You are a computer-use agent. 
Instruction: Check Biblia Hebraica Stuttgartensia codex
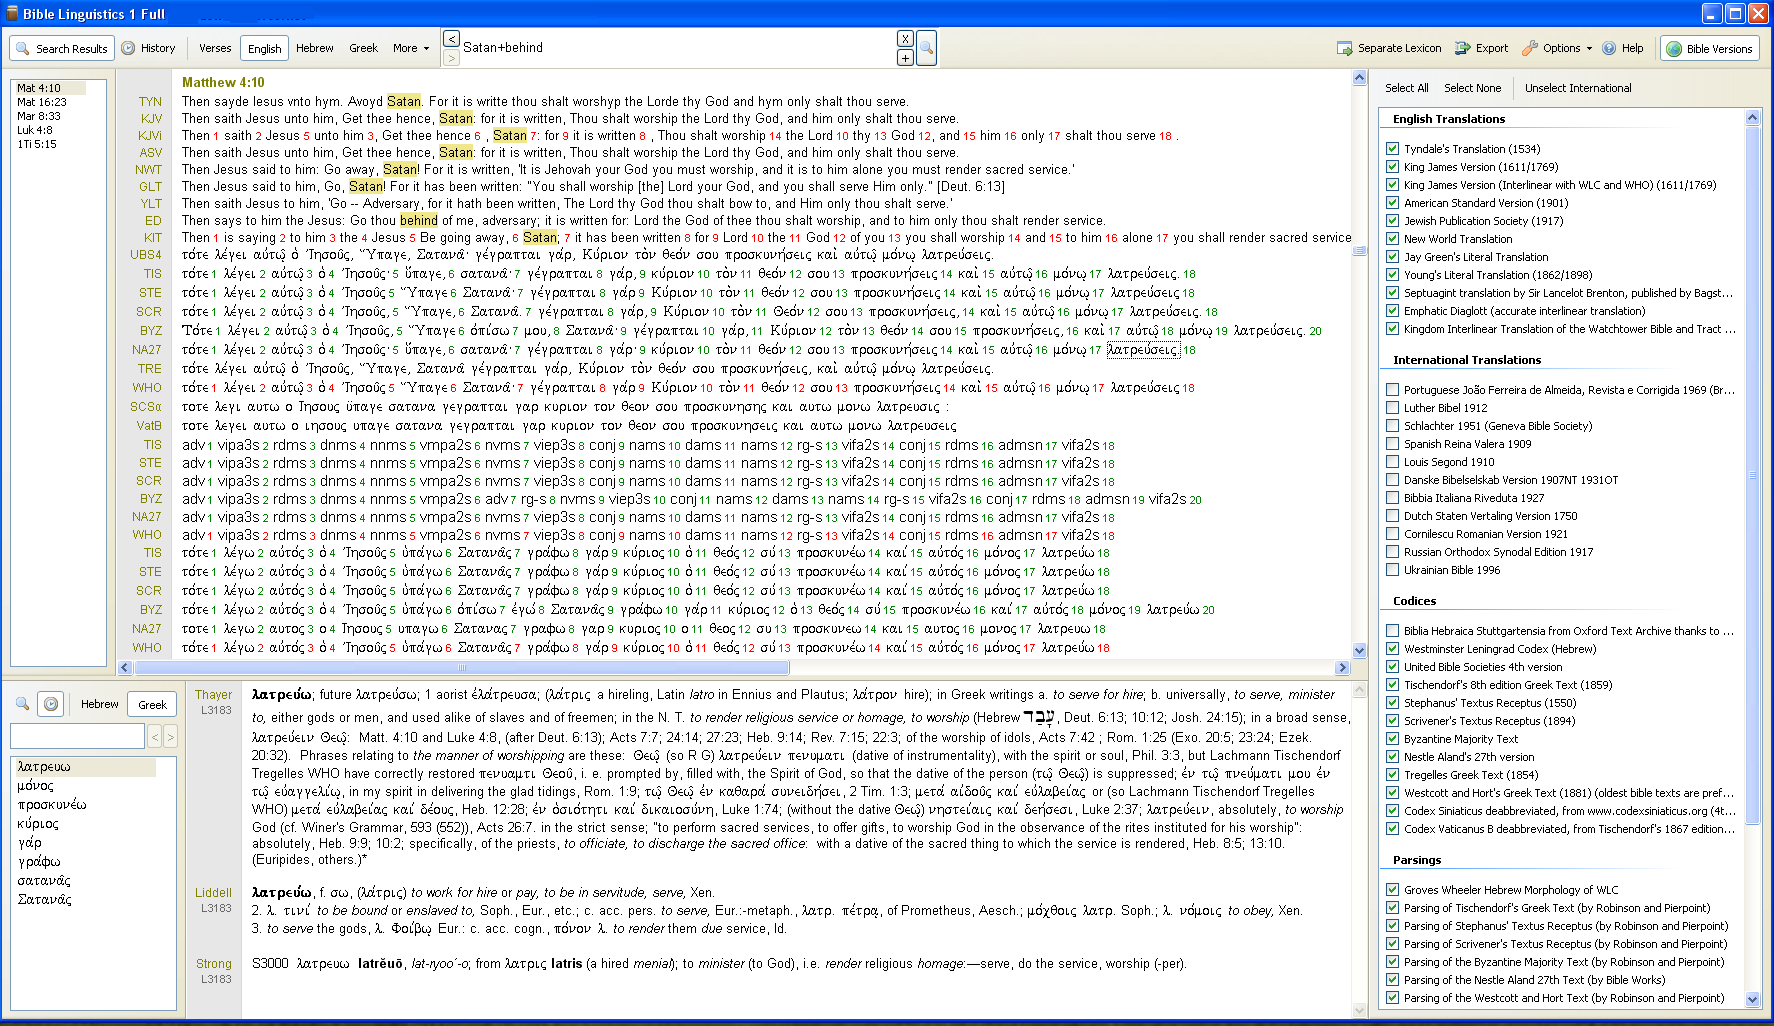(1392, 631)
